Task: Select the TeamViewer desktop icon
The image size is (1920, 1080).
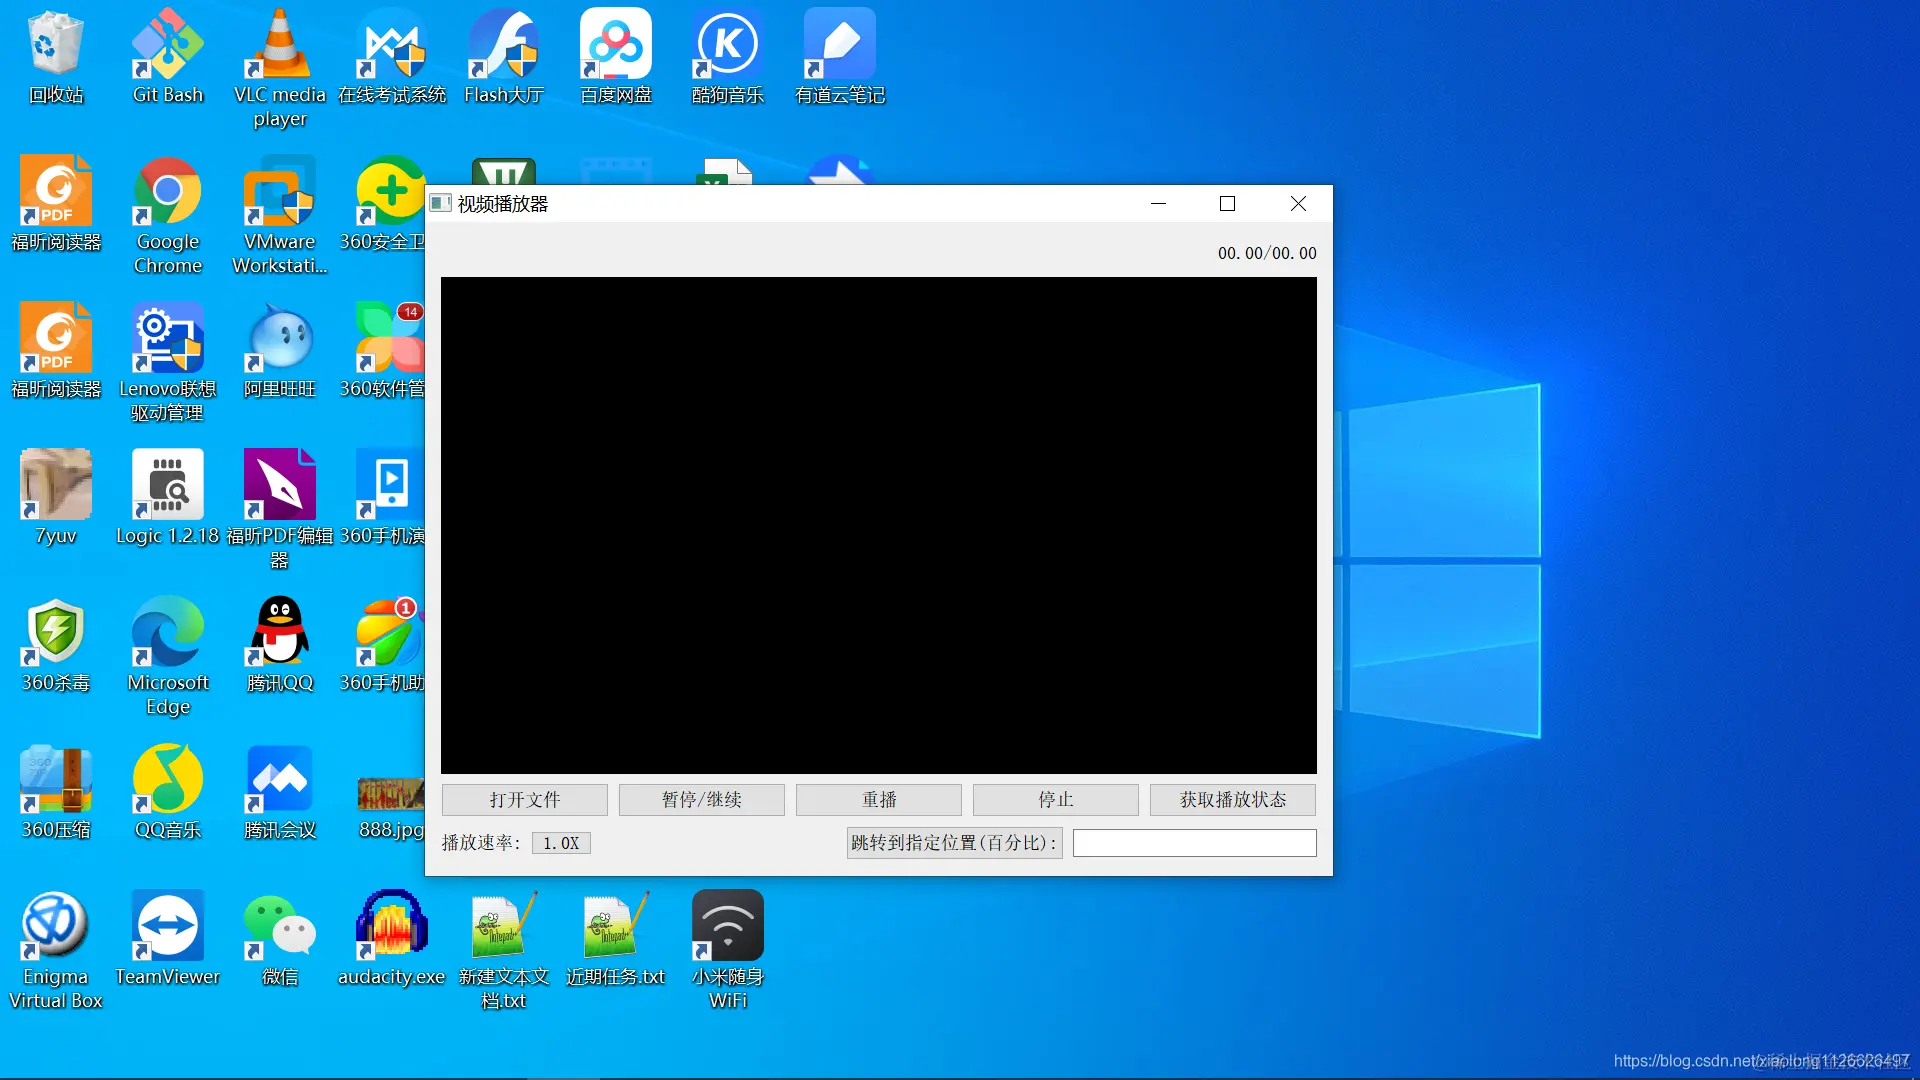Action: [168, 927]
